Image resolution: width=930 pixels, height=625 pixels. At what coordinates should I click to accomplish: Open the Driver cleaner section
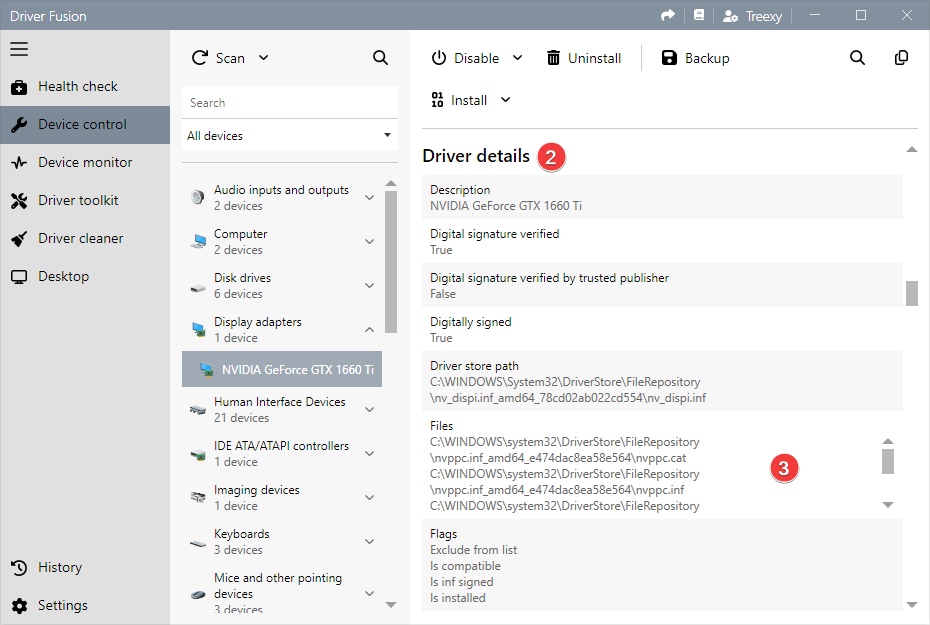coord(85,238)
